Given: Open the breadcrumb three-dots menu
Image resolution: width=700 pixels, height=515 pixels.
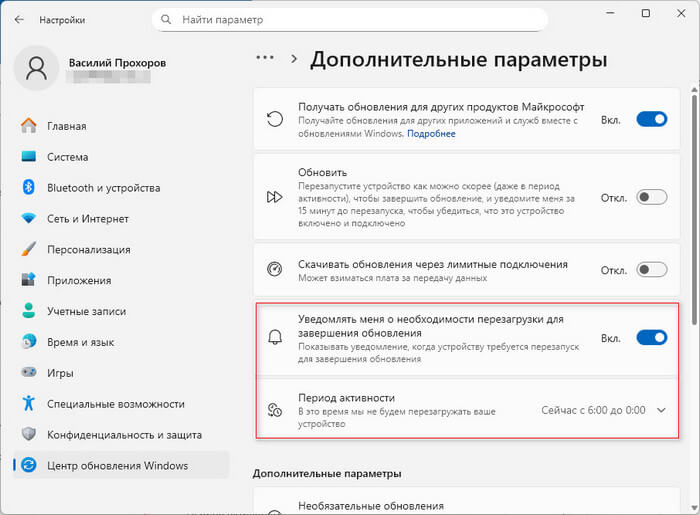Looking at the screenshot, I should pos(265,59).
